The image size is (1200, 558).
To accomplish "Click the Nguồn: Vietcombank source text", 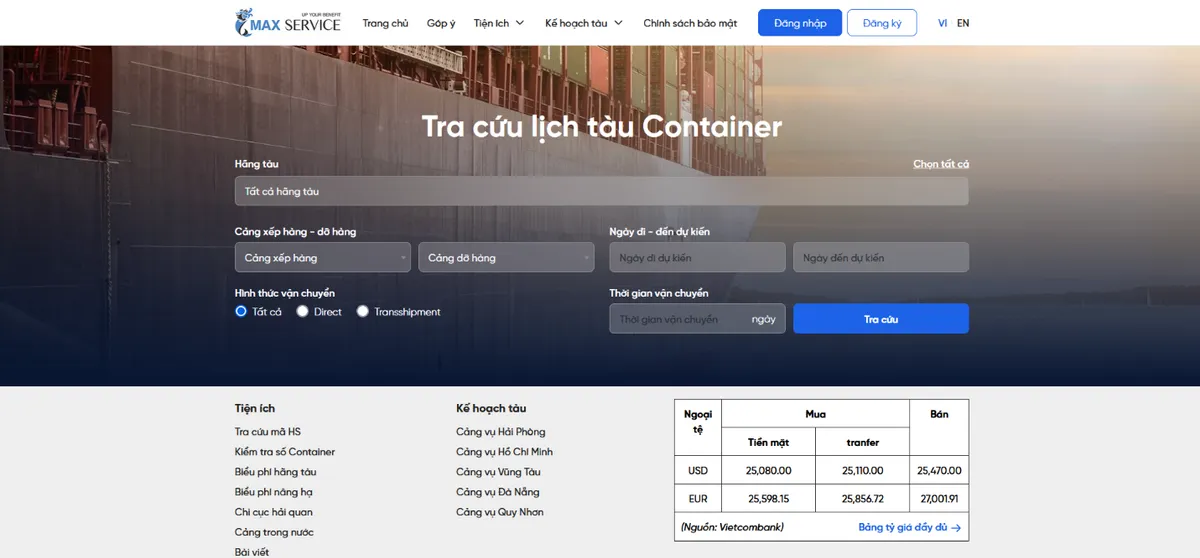I will click(732, 527).
